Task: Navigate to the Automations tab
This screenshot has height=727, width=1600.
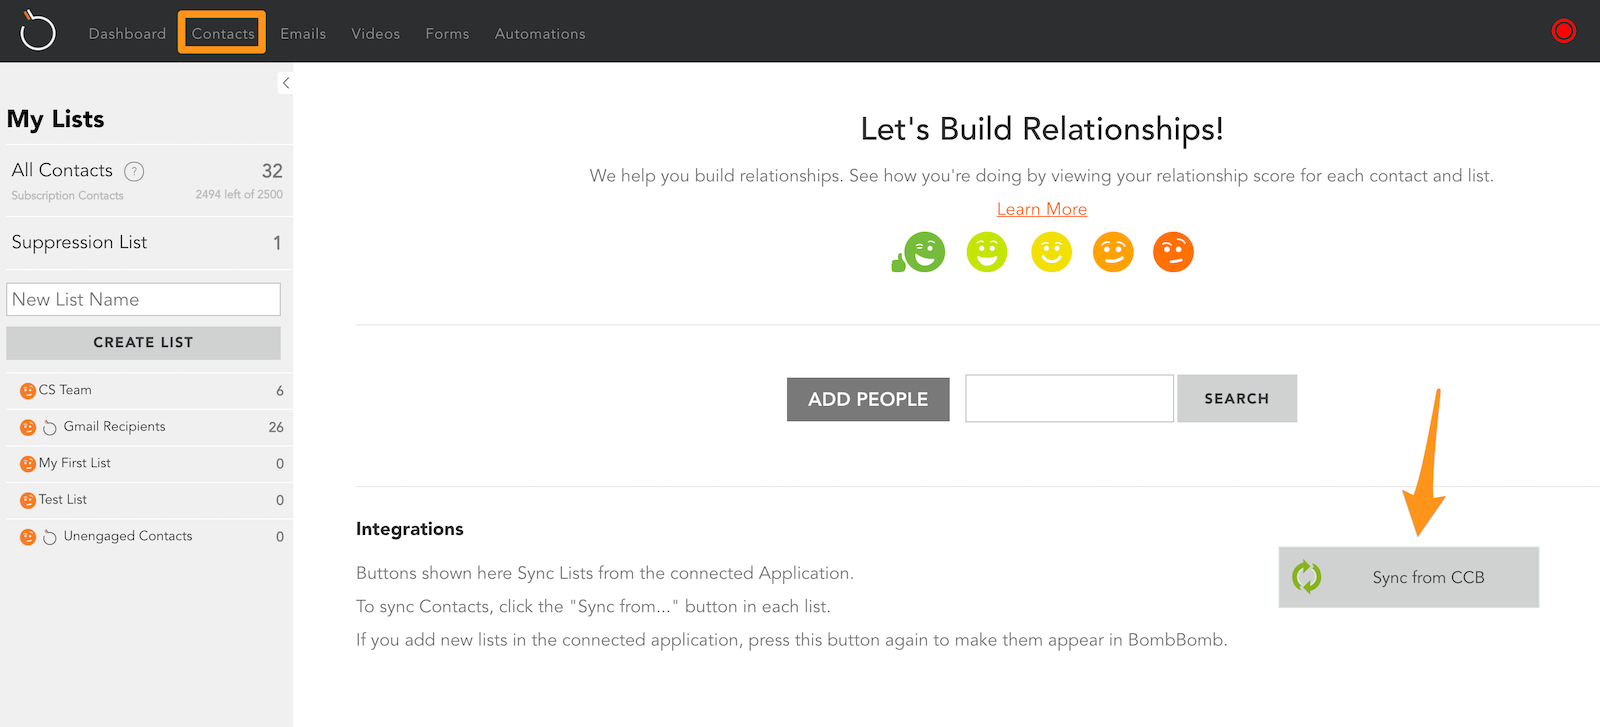Action: tap(540, 33)
